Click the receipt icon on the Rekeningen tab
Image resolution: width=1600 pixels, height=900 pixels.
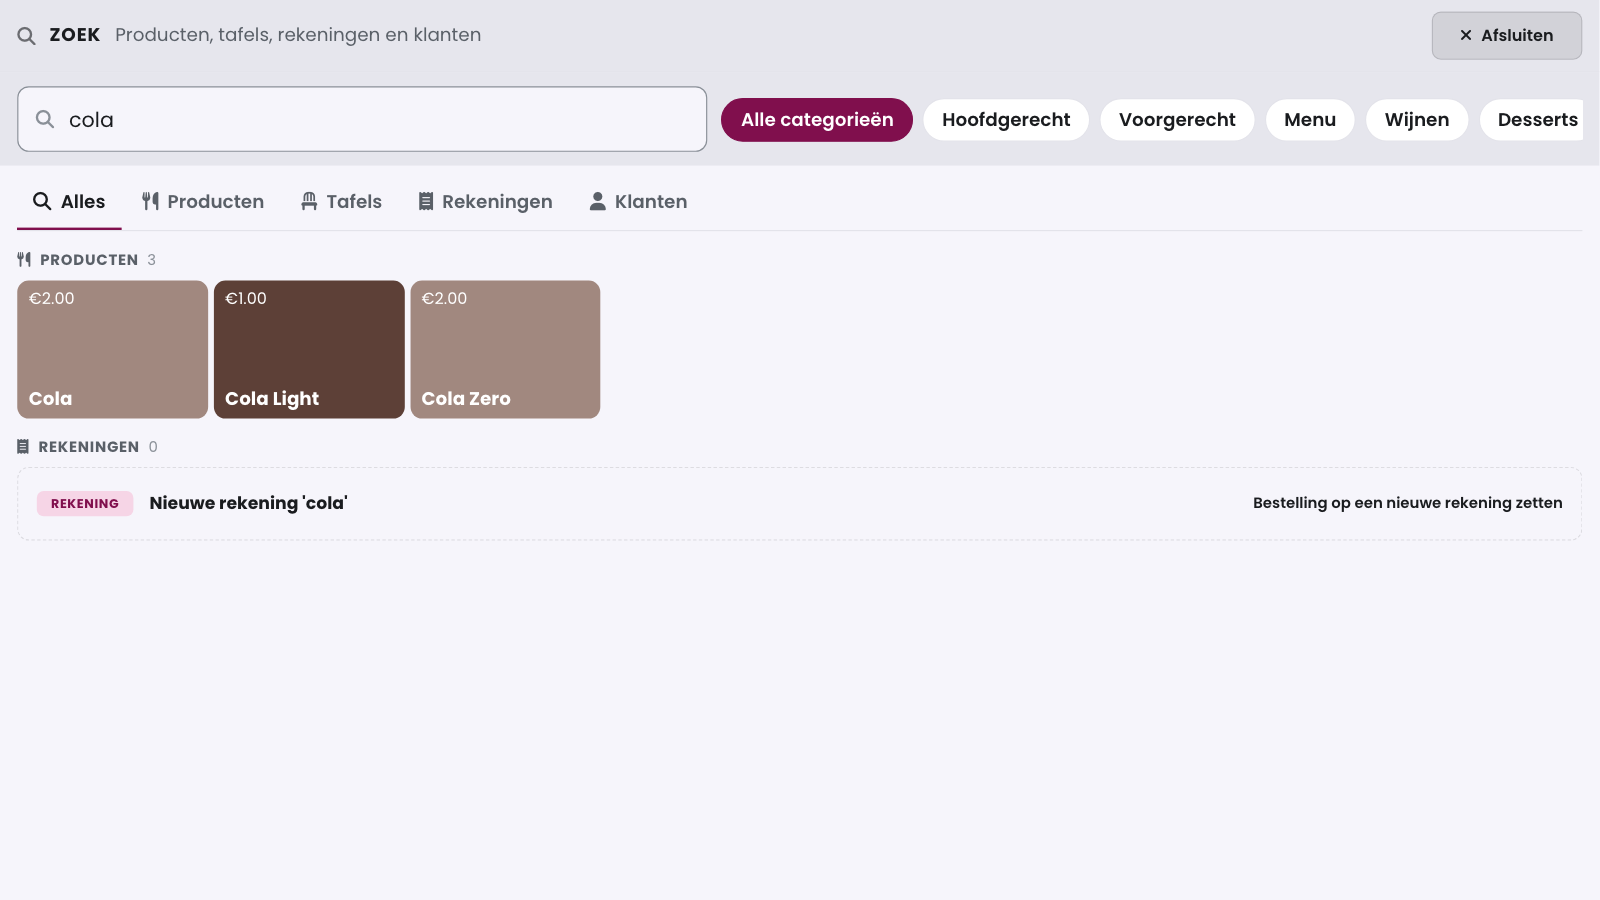(426, 201)
